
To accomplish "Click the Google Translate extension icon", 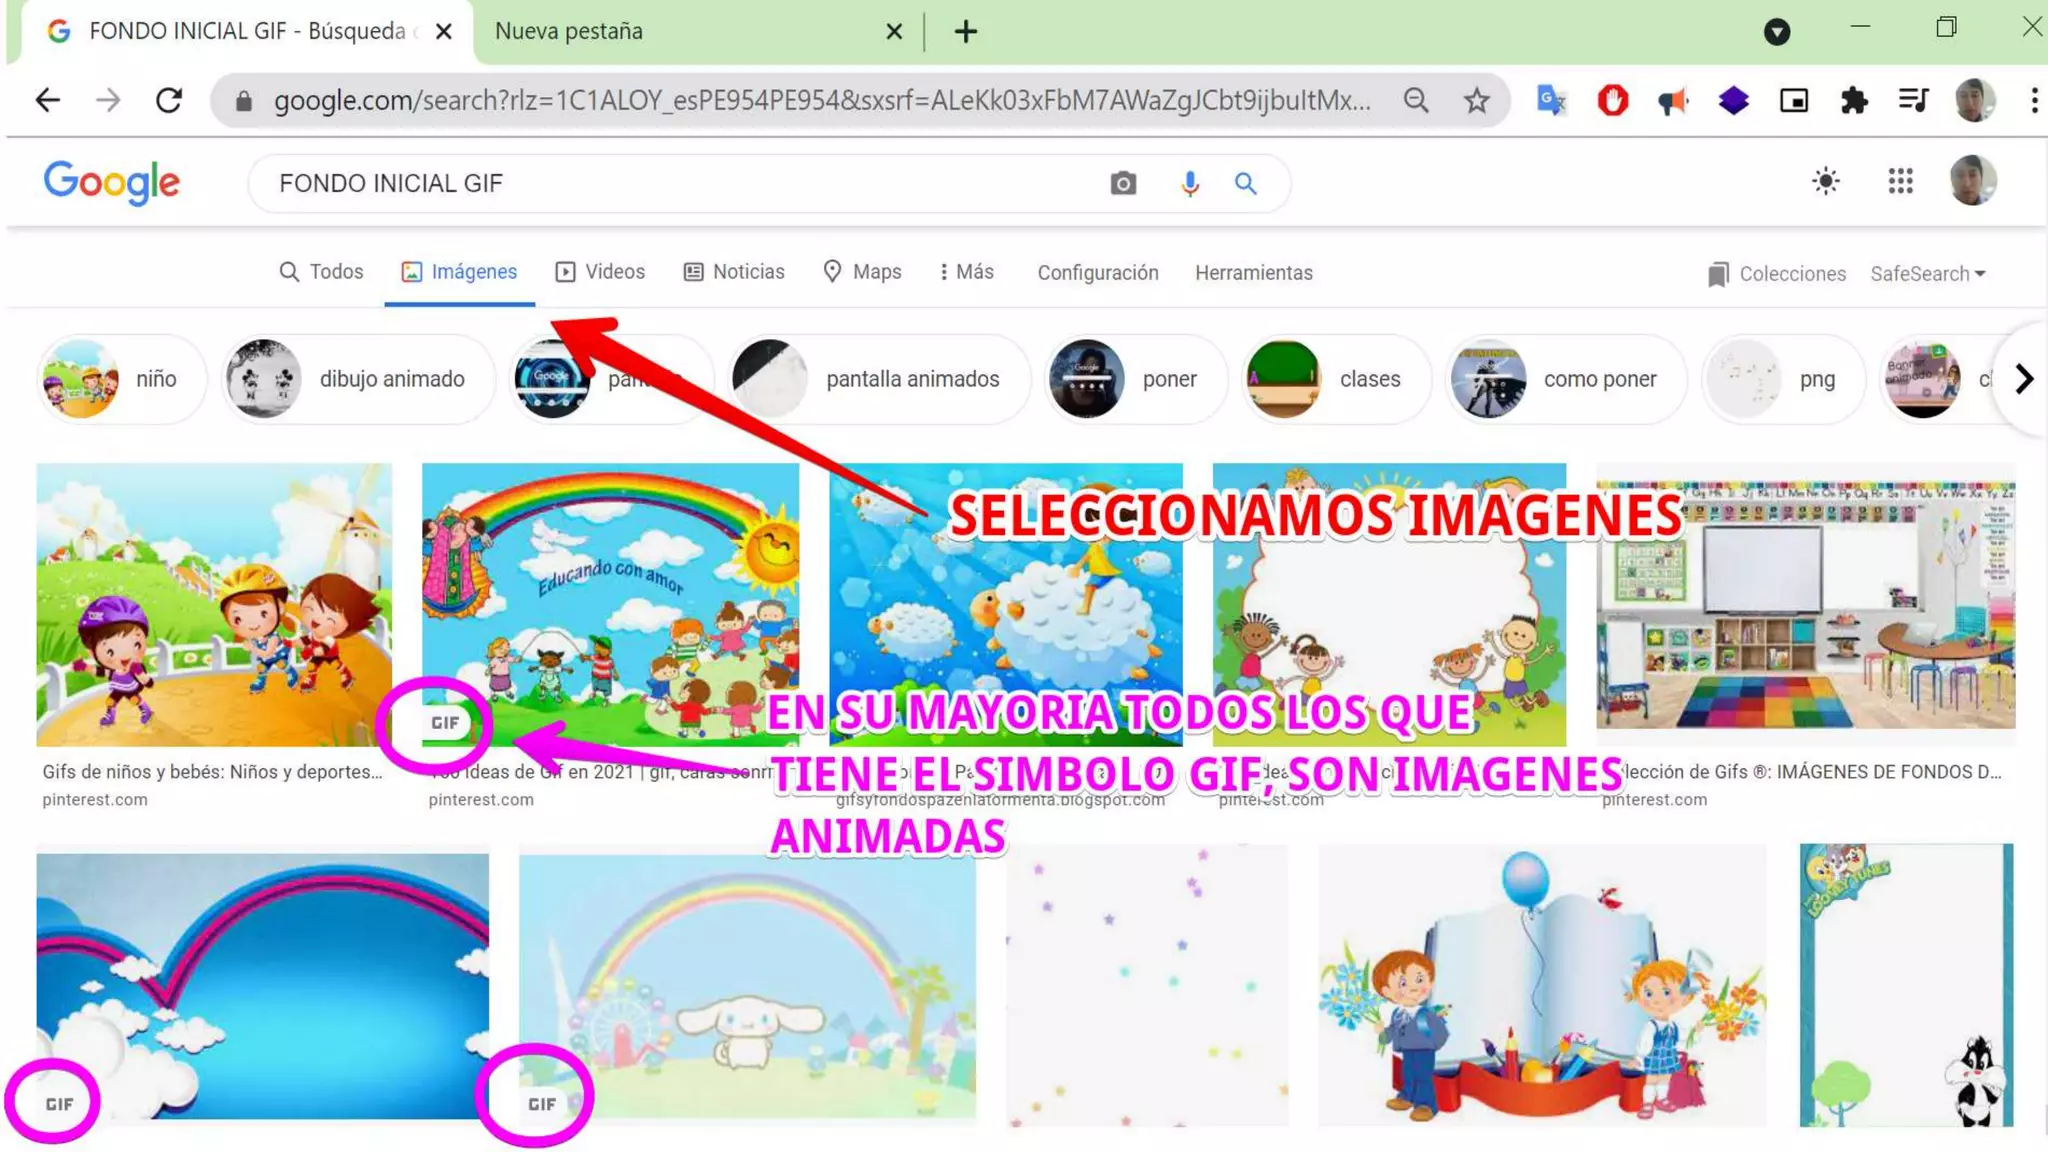I will [x=1551, y=100].
